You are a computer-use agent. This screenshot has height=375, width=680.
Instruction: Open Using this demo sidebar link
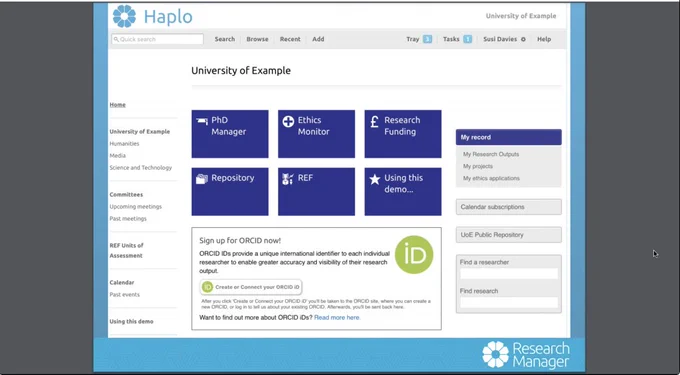pyautogui.click(x=131, y=321)
